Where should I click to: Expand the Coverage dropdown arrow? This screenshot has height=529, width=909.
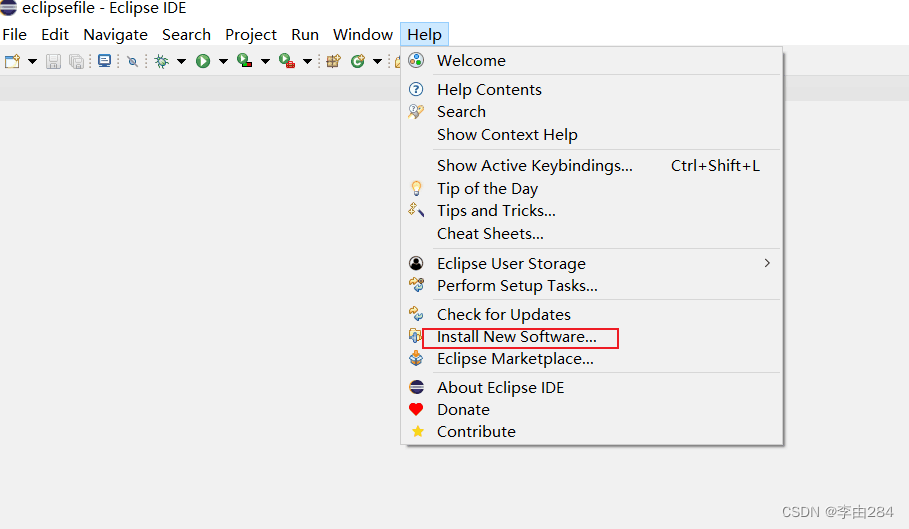(x=266, y=61)
